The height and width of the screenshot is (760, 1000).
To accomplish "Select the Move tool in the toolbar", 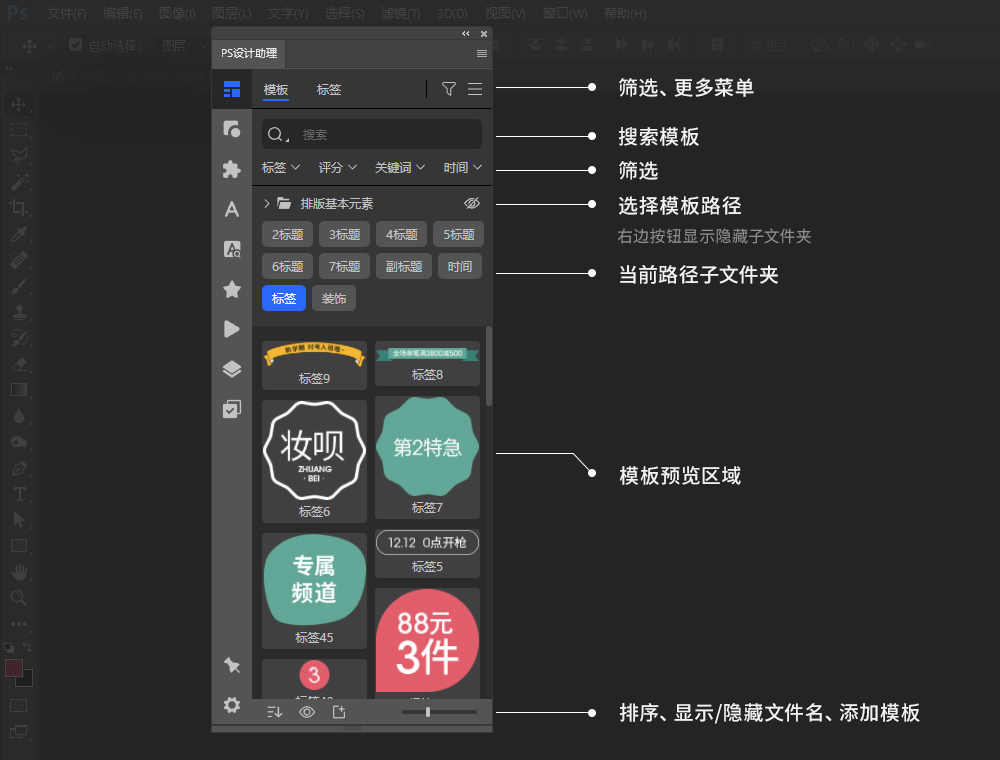I will (x=18, y=104).
